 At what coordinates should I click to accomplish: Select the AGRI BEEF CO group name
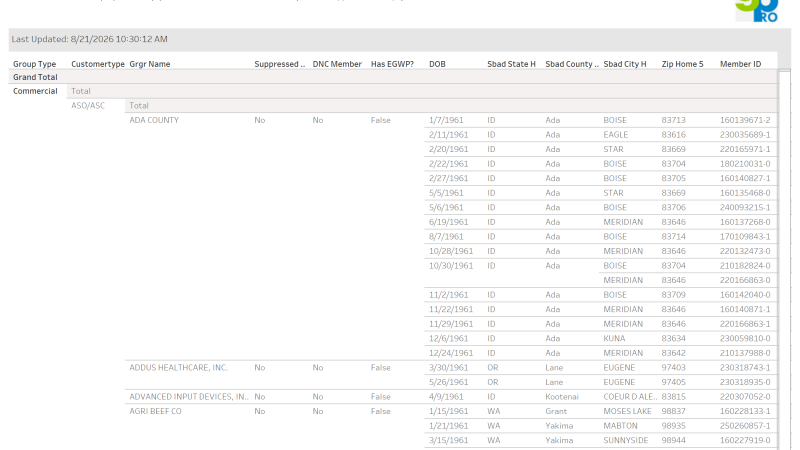point(155,411)
